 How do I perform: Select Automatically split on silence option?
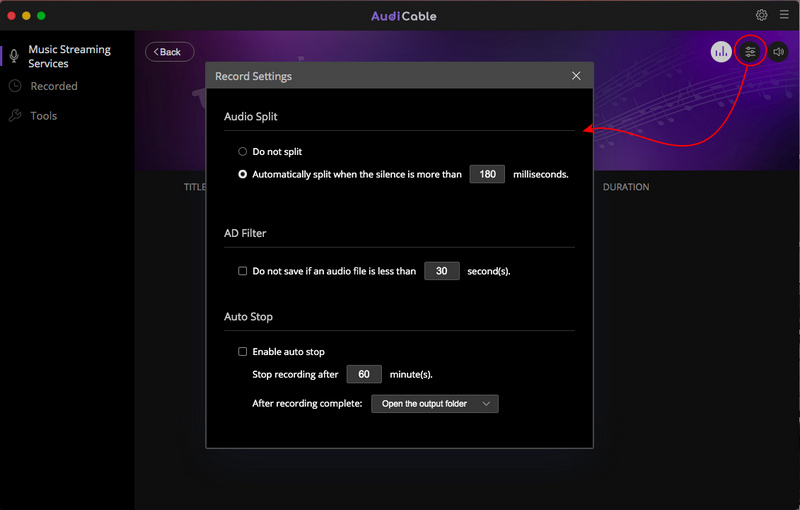click(242, 174)
